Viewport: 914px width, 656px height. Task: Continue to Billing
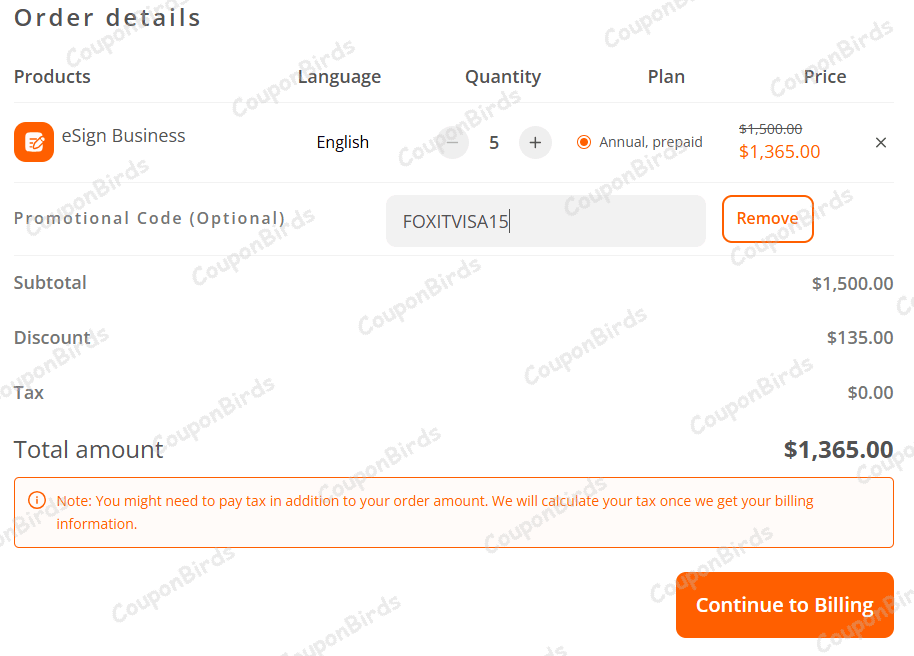coord(784,605)
